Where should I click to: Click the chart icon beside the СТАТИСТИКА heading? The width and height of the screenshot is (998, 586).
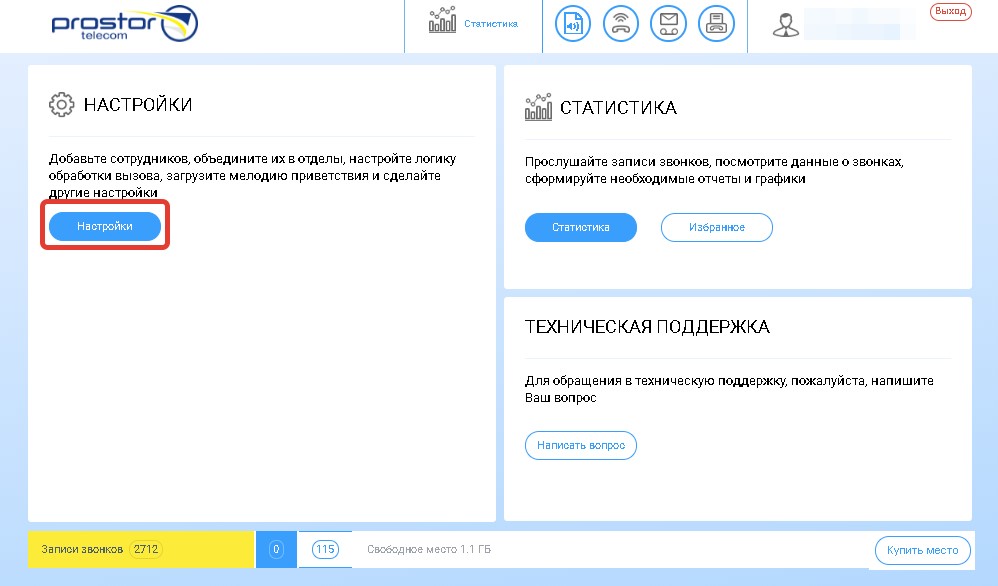(x=538, y=107)
